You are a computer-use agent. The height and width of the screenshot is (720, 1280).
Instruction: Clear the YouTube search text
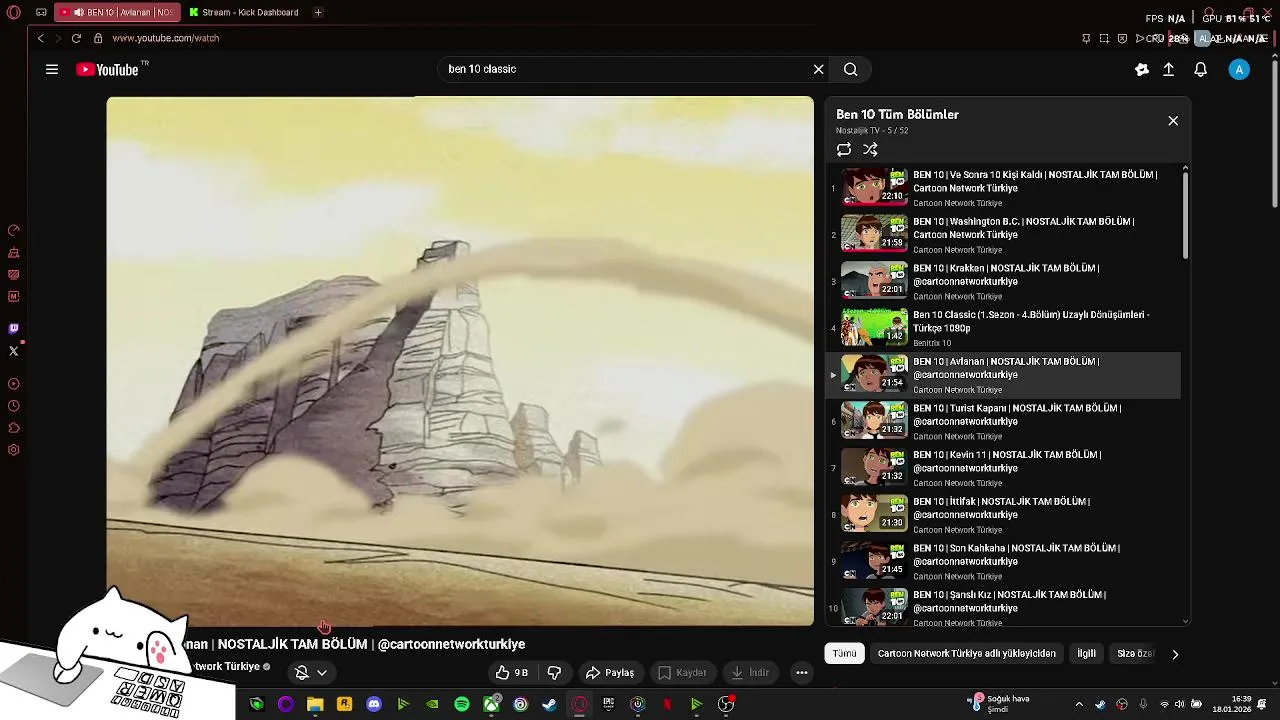pyautogui.click(x=818, y=69)
